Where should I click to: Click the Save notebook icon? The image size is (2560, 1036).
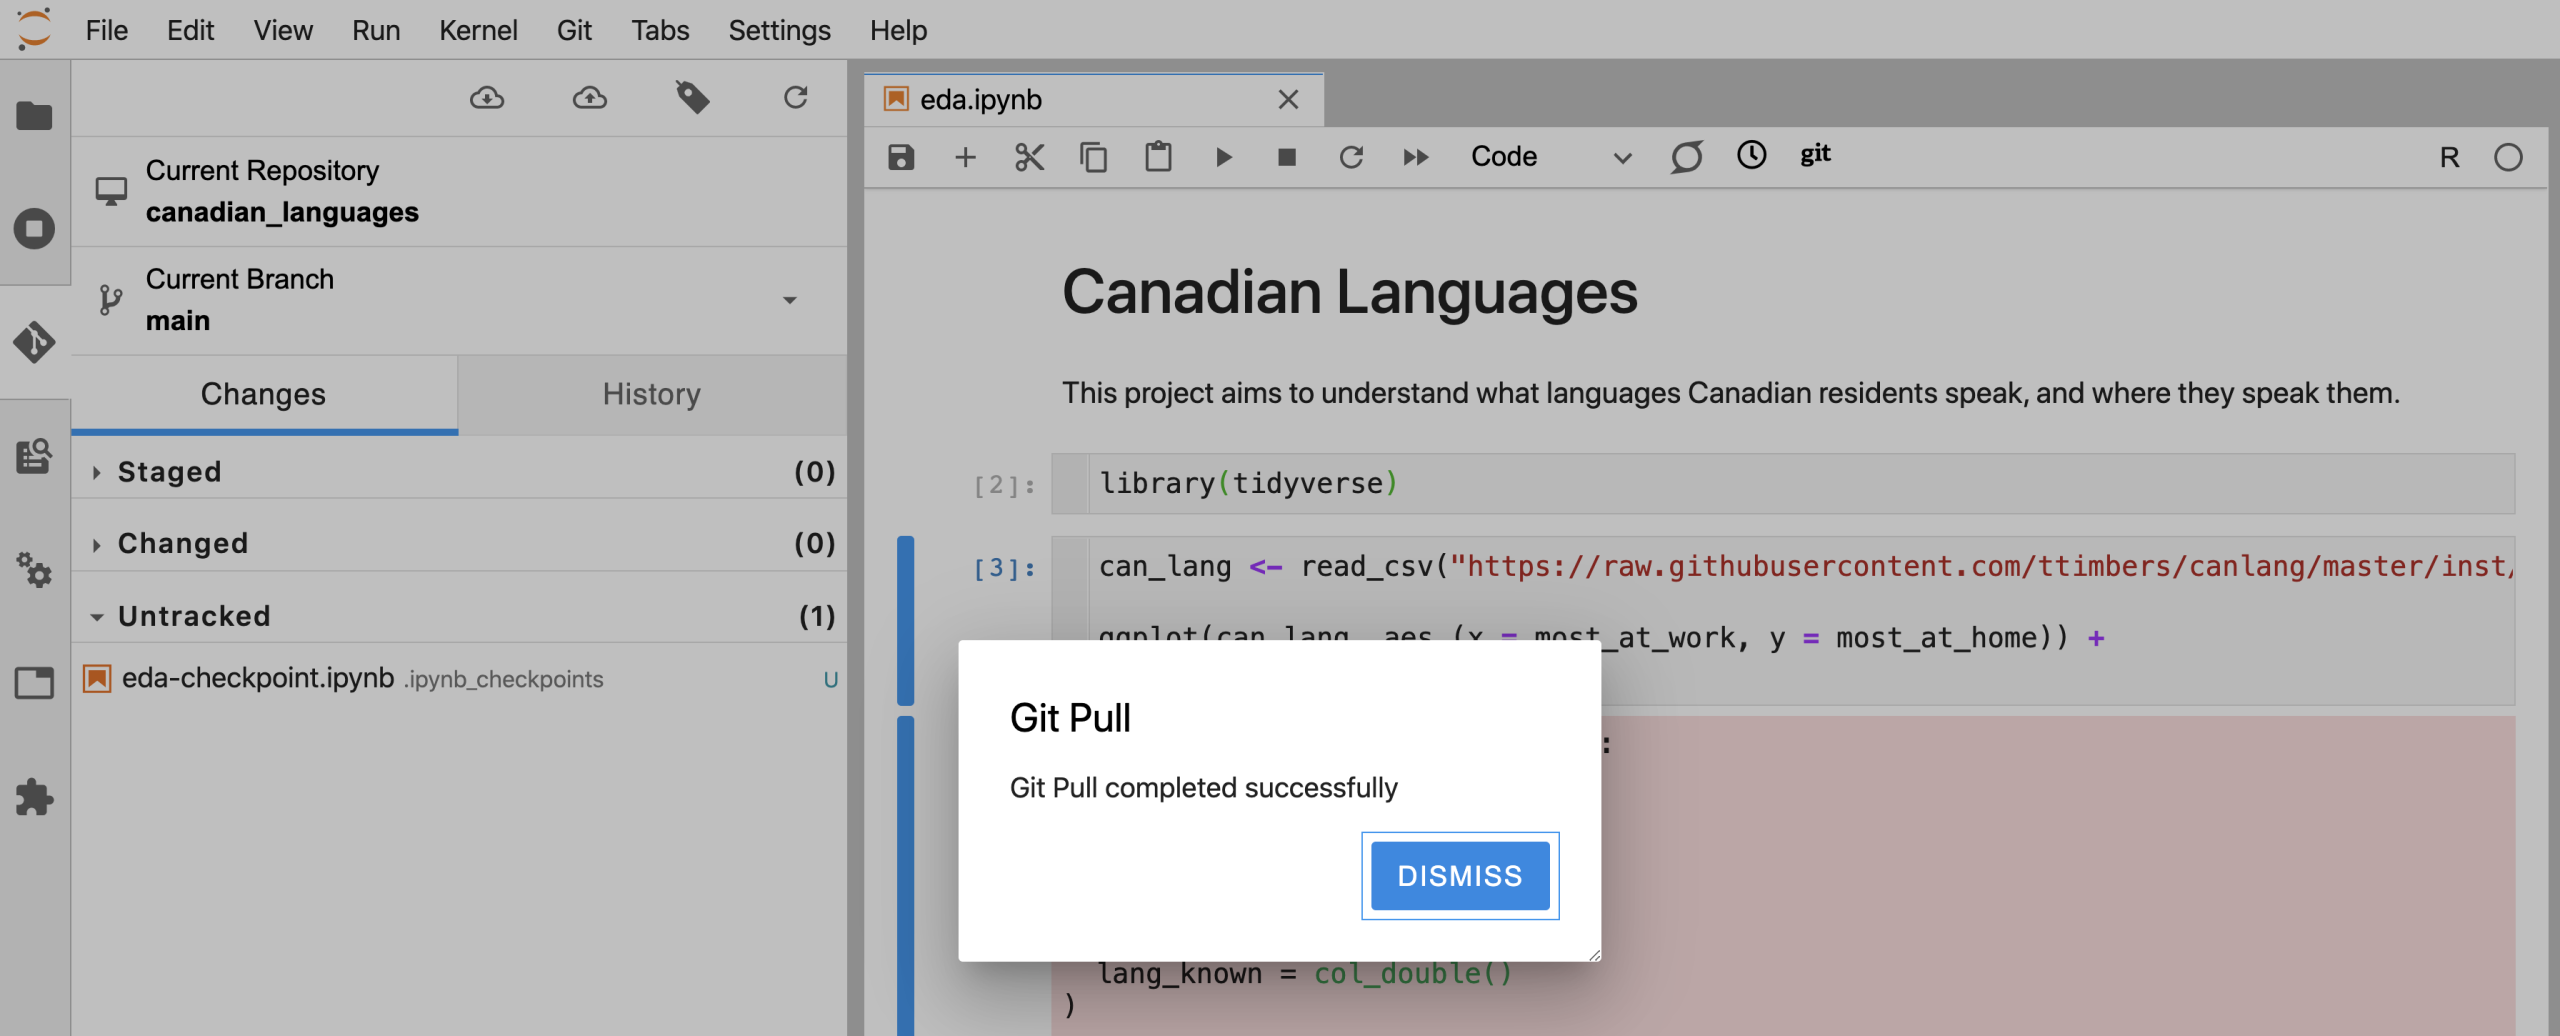coord(901,157)
